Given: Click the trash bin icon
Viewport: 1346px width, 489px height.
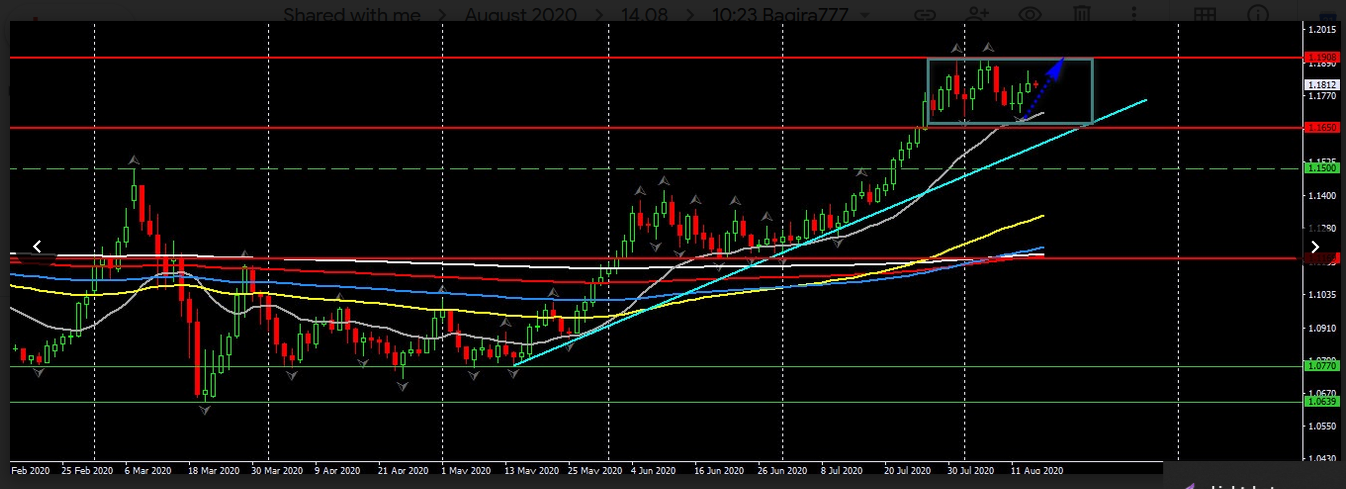Looking at the screenshot, I should click(x=1082, y=15).
